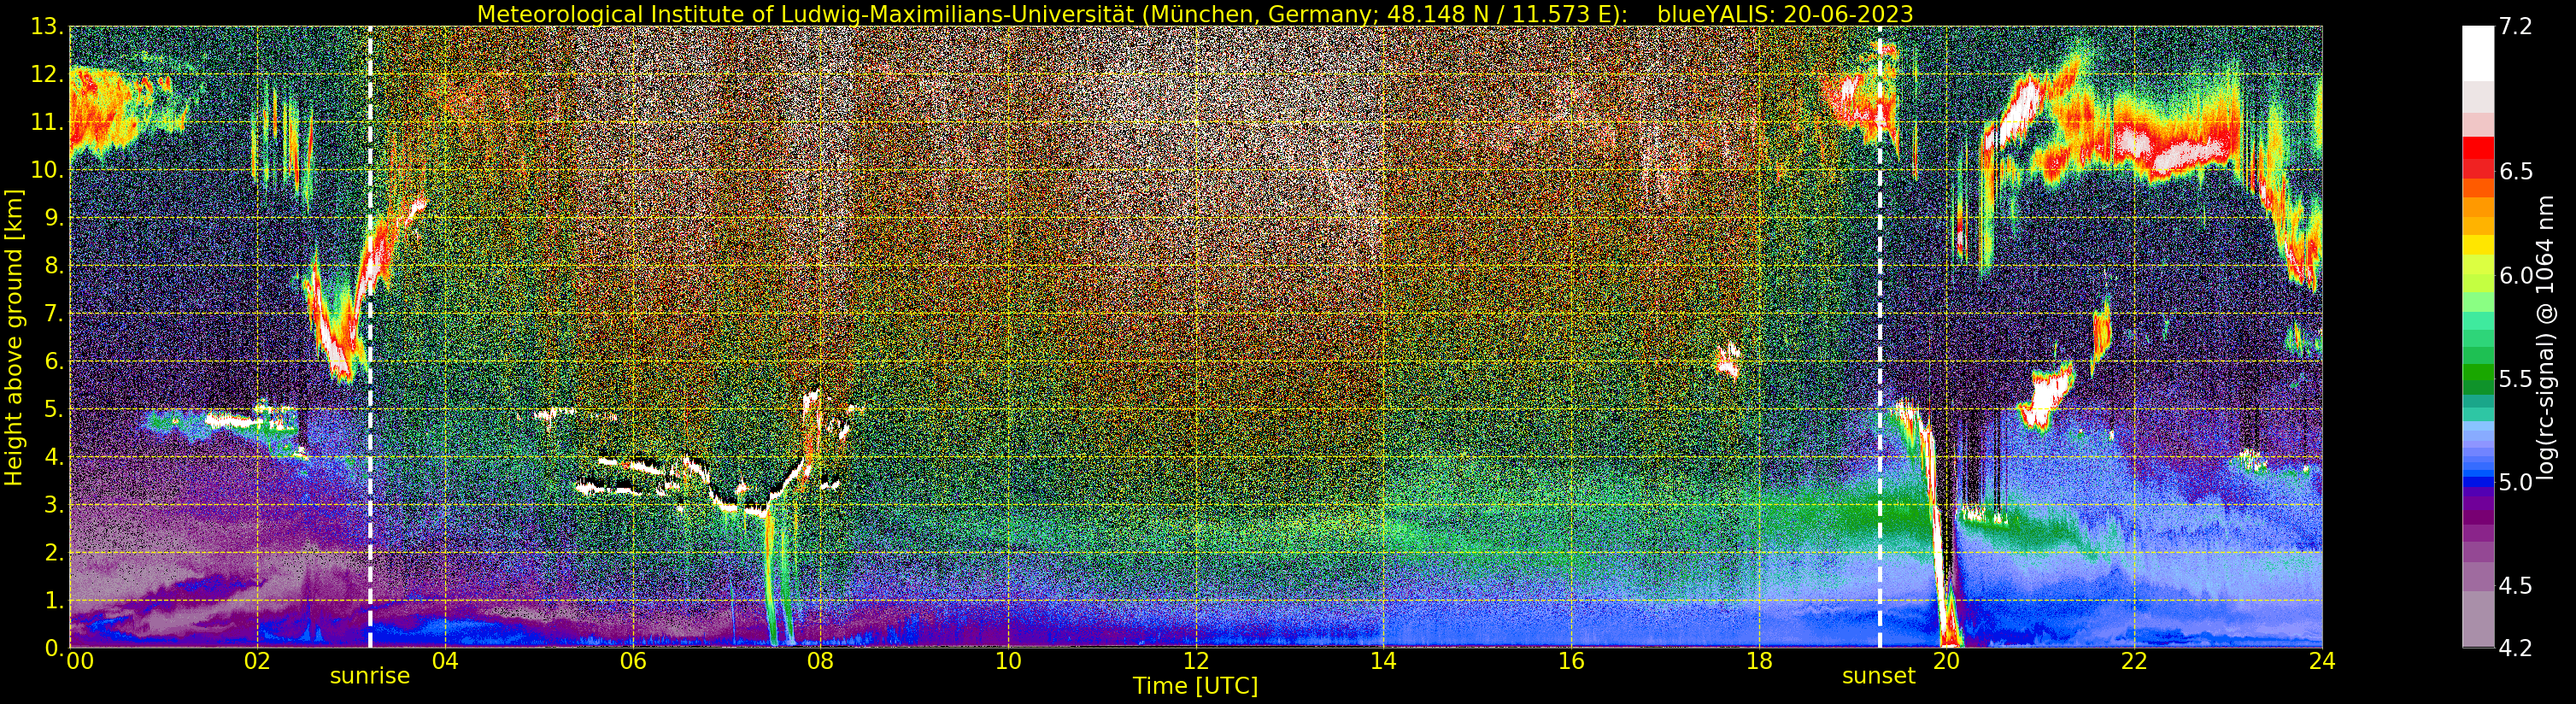Click the '7.2' colorbar value

click(2515, 27)
